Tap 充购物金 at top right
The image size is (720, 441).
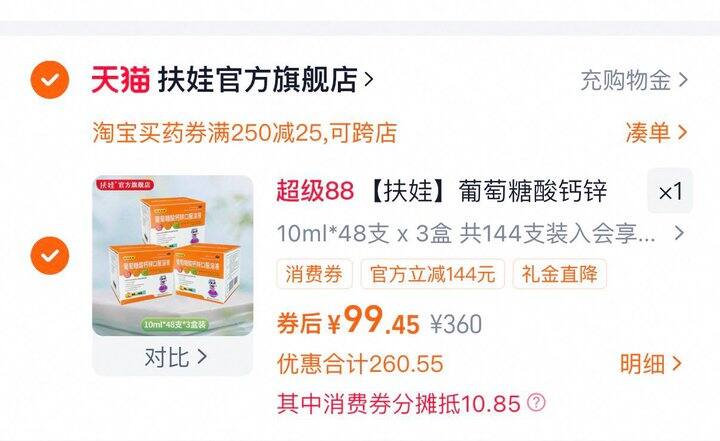pyautogui.click(x=625, y=81)
